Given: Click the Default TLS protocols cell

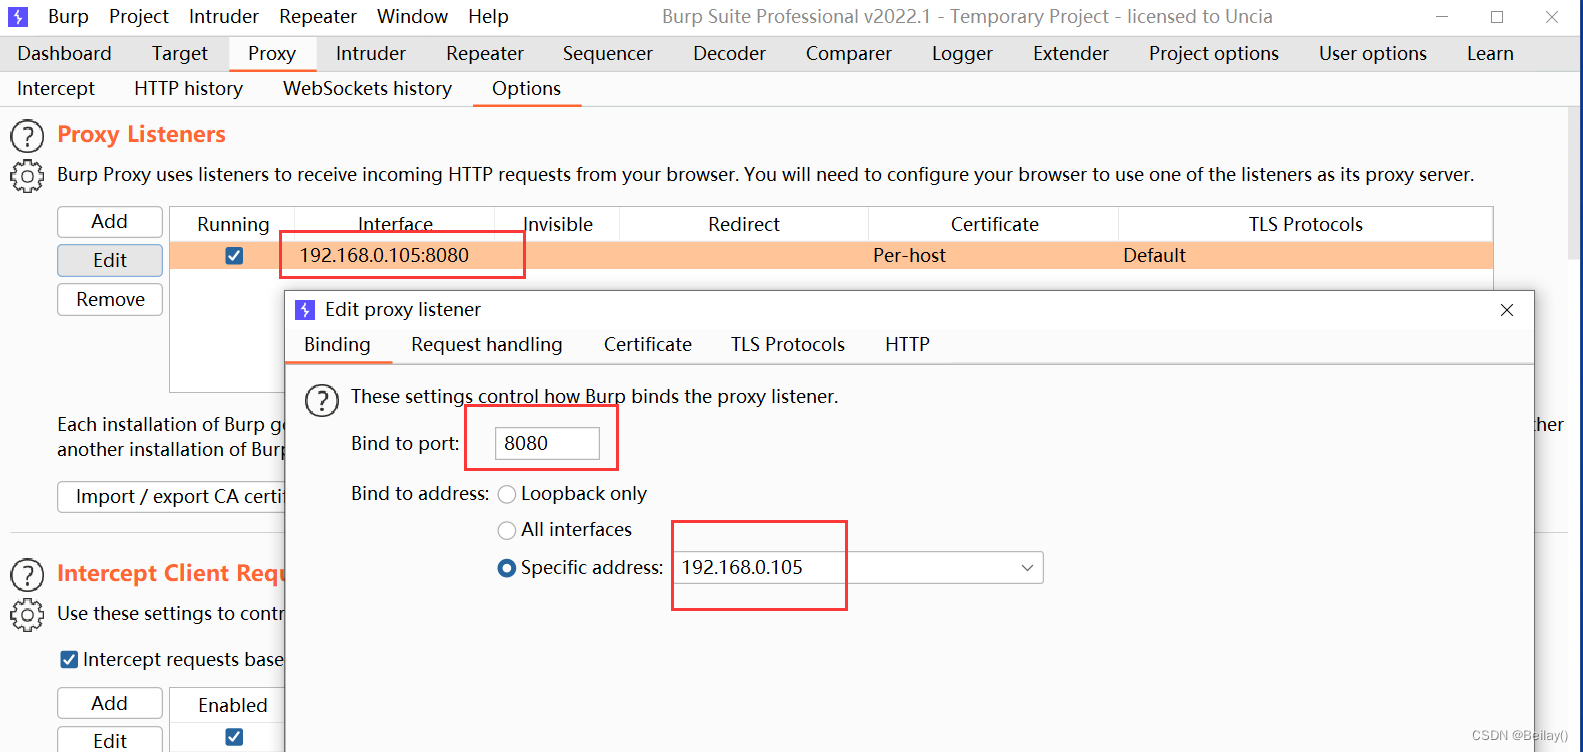Looking at the screenshot, I should pos(1306,256).
